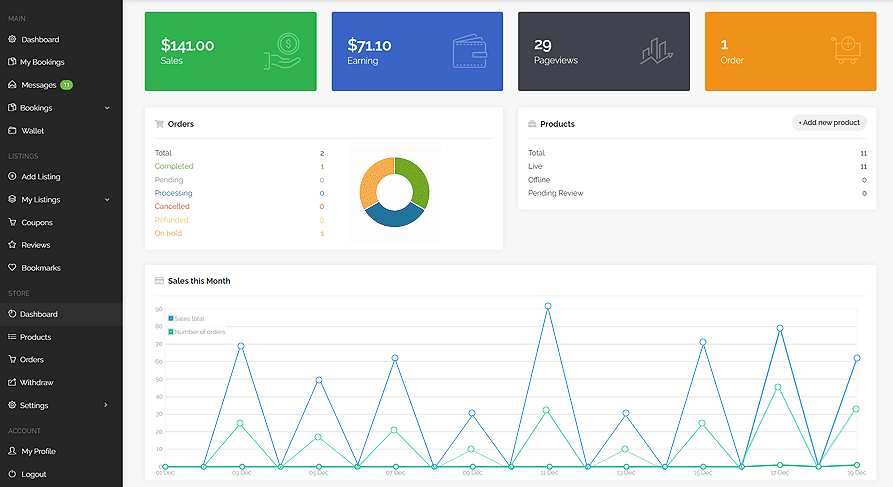
Task: Click the Messages envelope icon
Action: (x=12, y=85)
